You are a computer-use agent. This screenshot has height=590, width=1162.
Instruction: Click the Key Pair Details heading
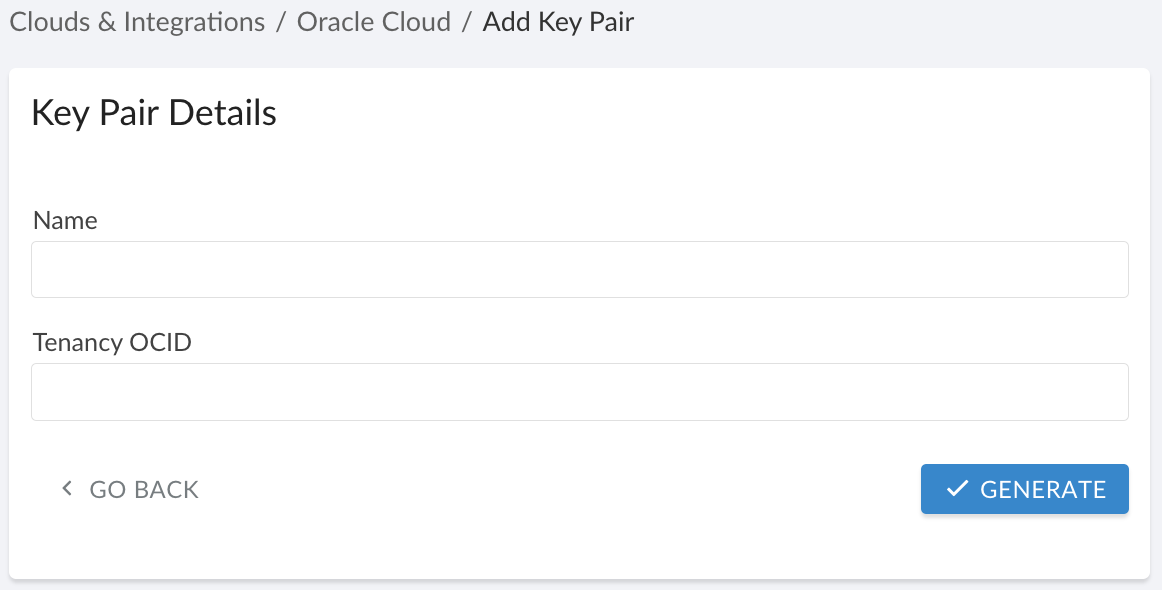(x=153, y=112)
